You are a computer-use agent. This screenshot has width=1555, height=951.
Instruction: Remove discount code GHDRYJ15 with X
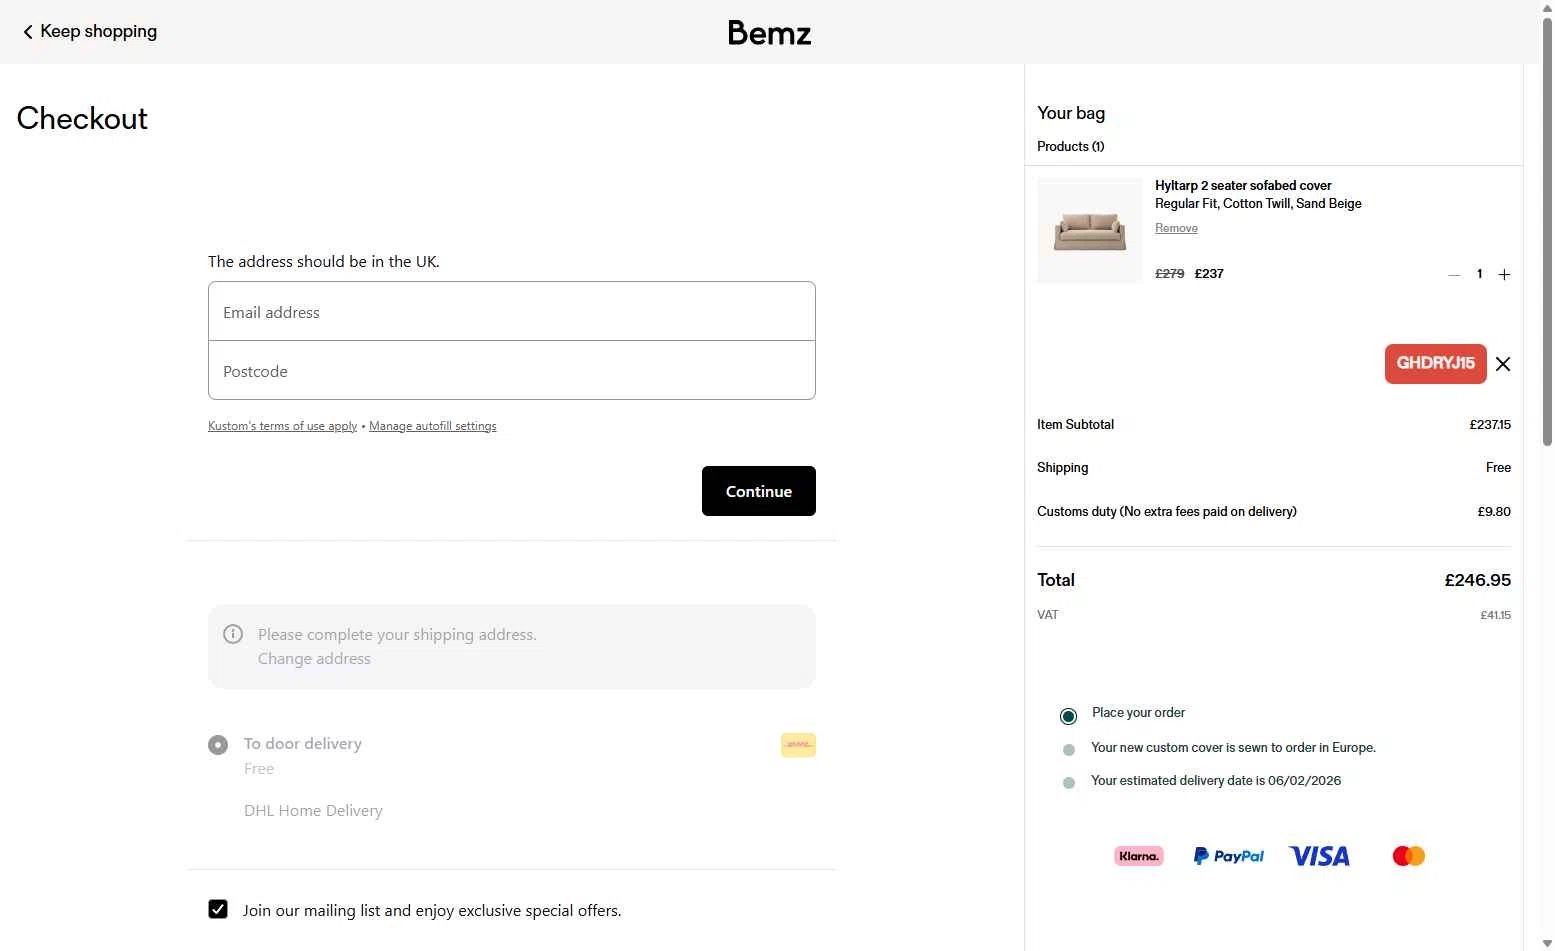1503,364
